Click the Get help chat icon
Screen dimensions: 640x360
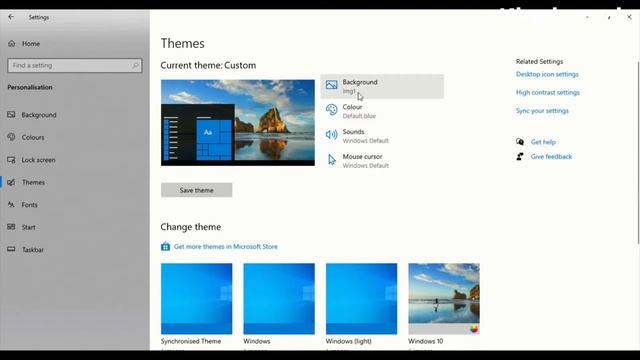pos(520,142)
